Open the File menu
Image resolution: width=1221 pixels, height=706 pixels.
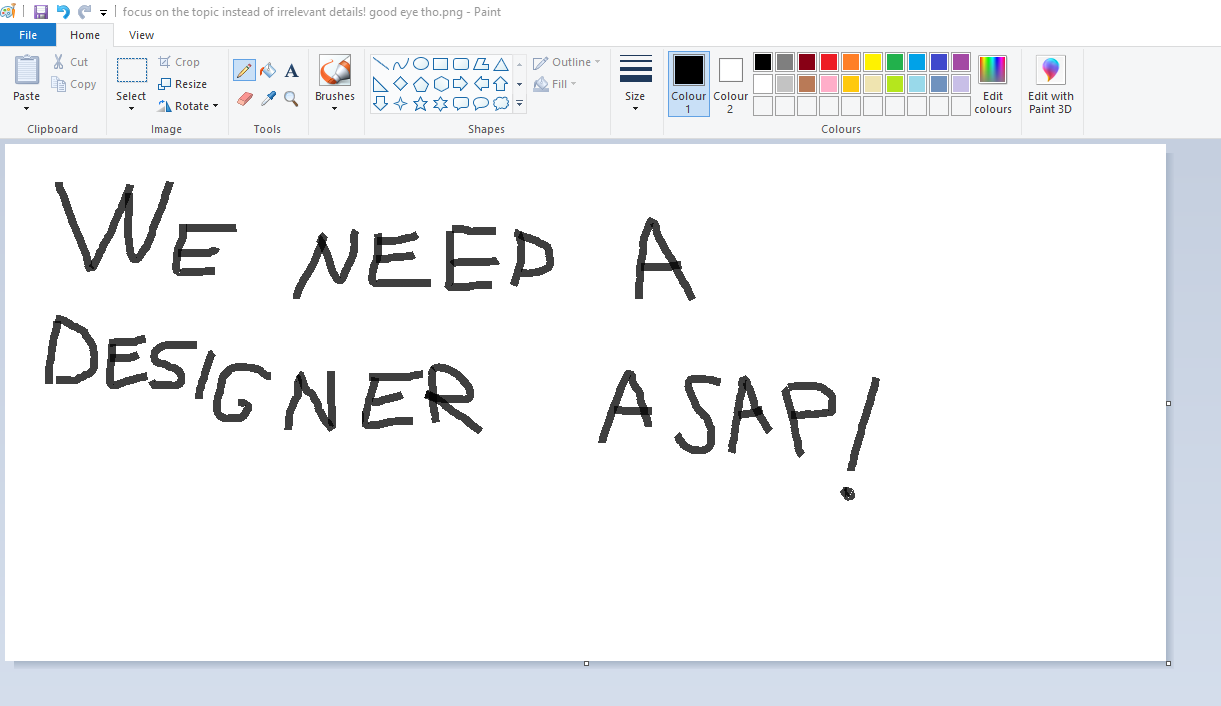[x=28, y=35]
